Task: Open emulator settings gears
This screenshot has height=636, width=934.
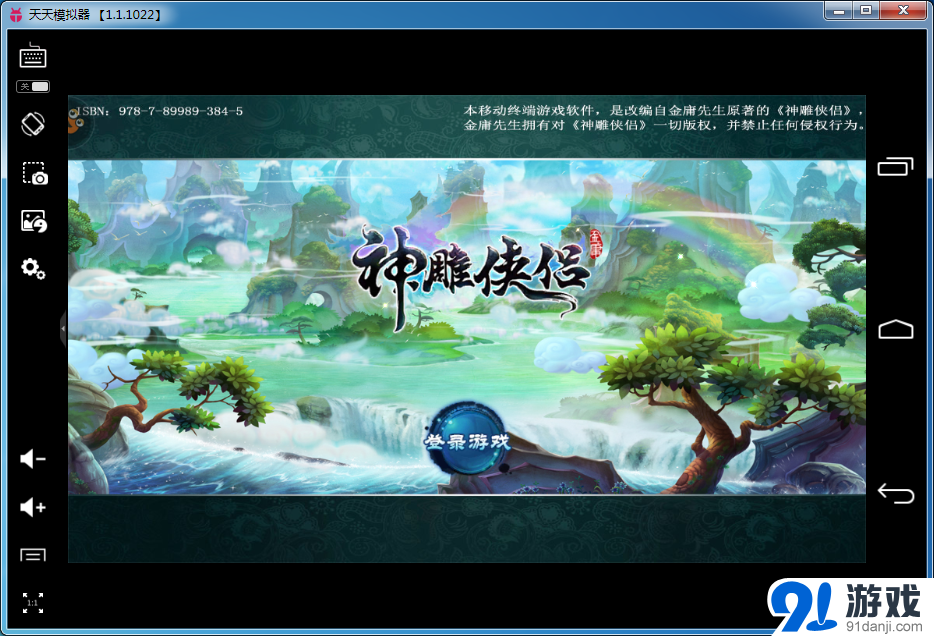Action: tap(33, 269)
